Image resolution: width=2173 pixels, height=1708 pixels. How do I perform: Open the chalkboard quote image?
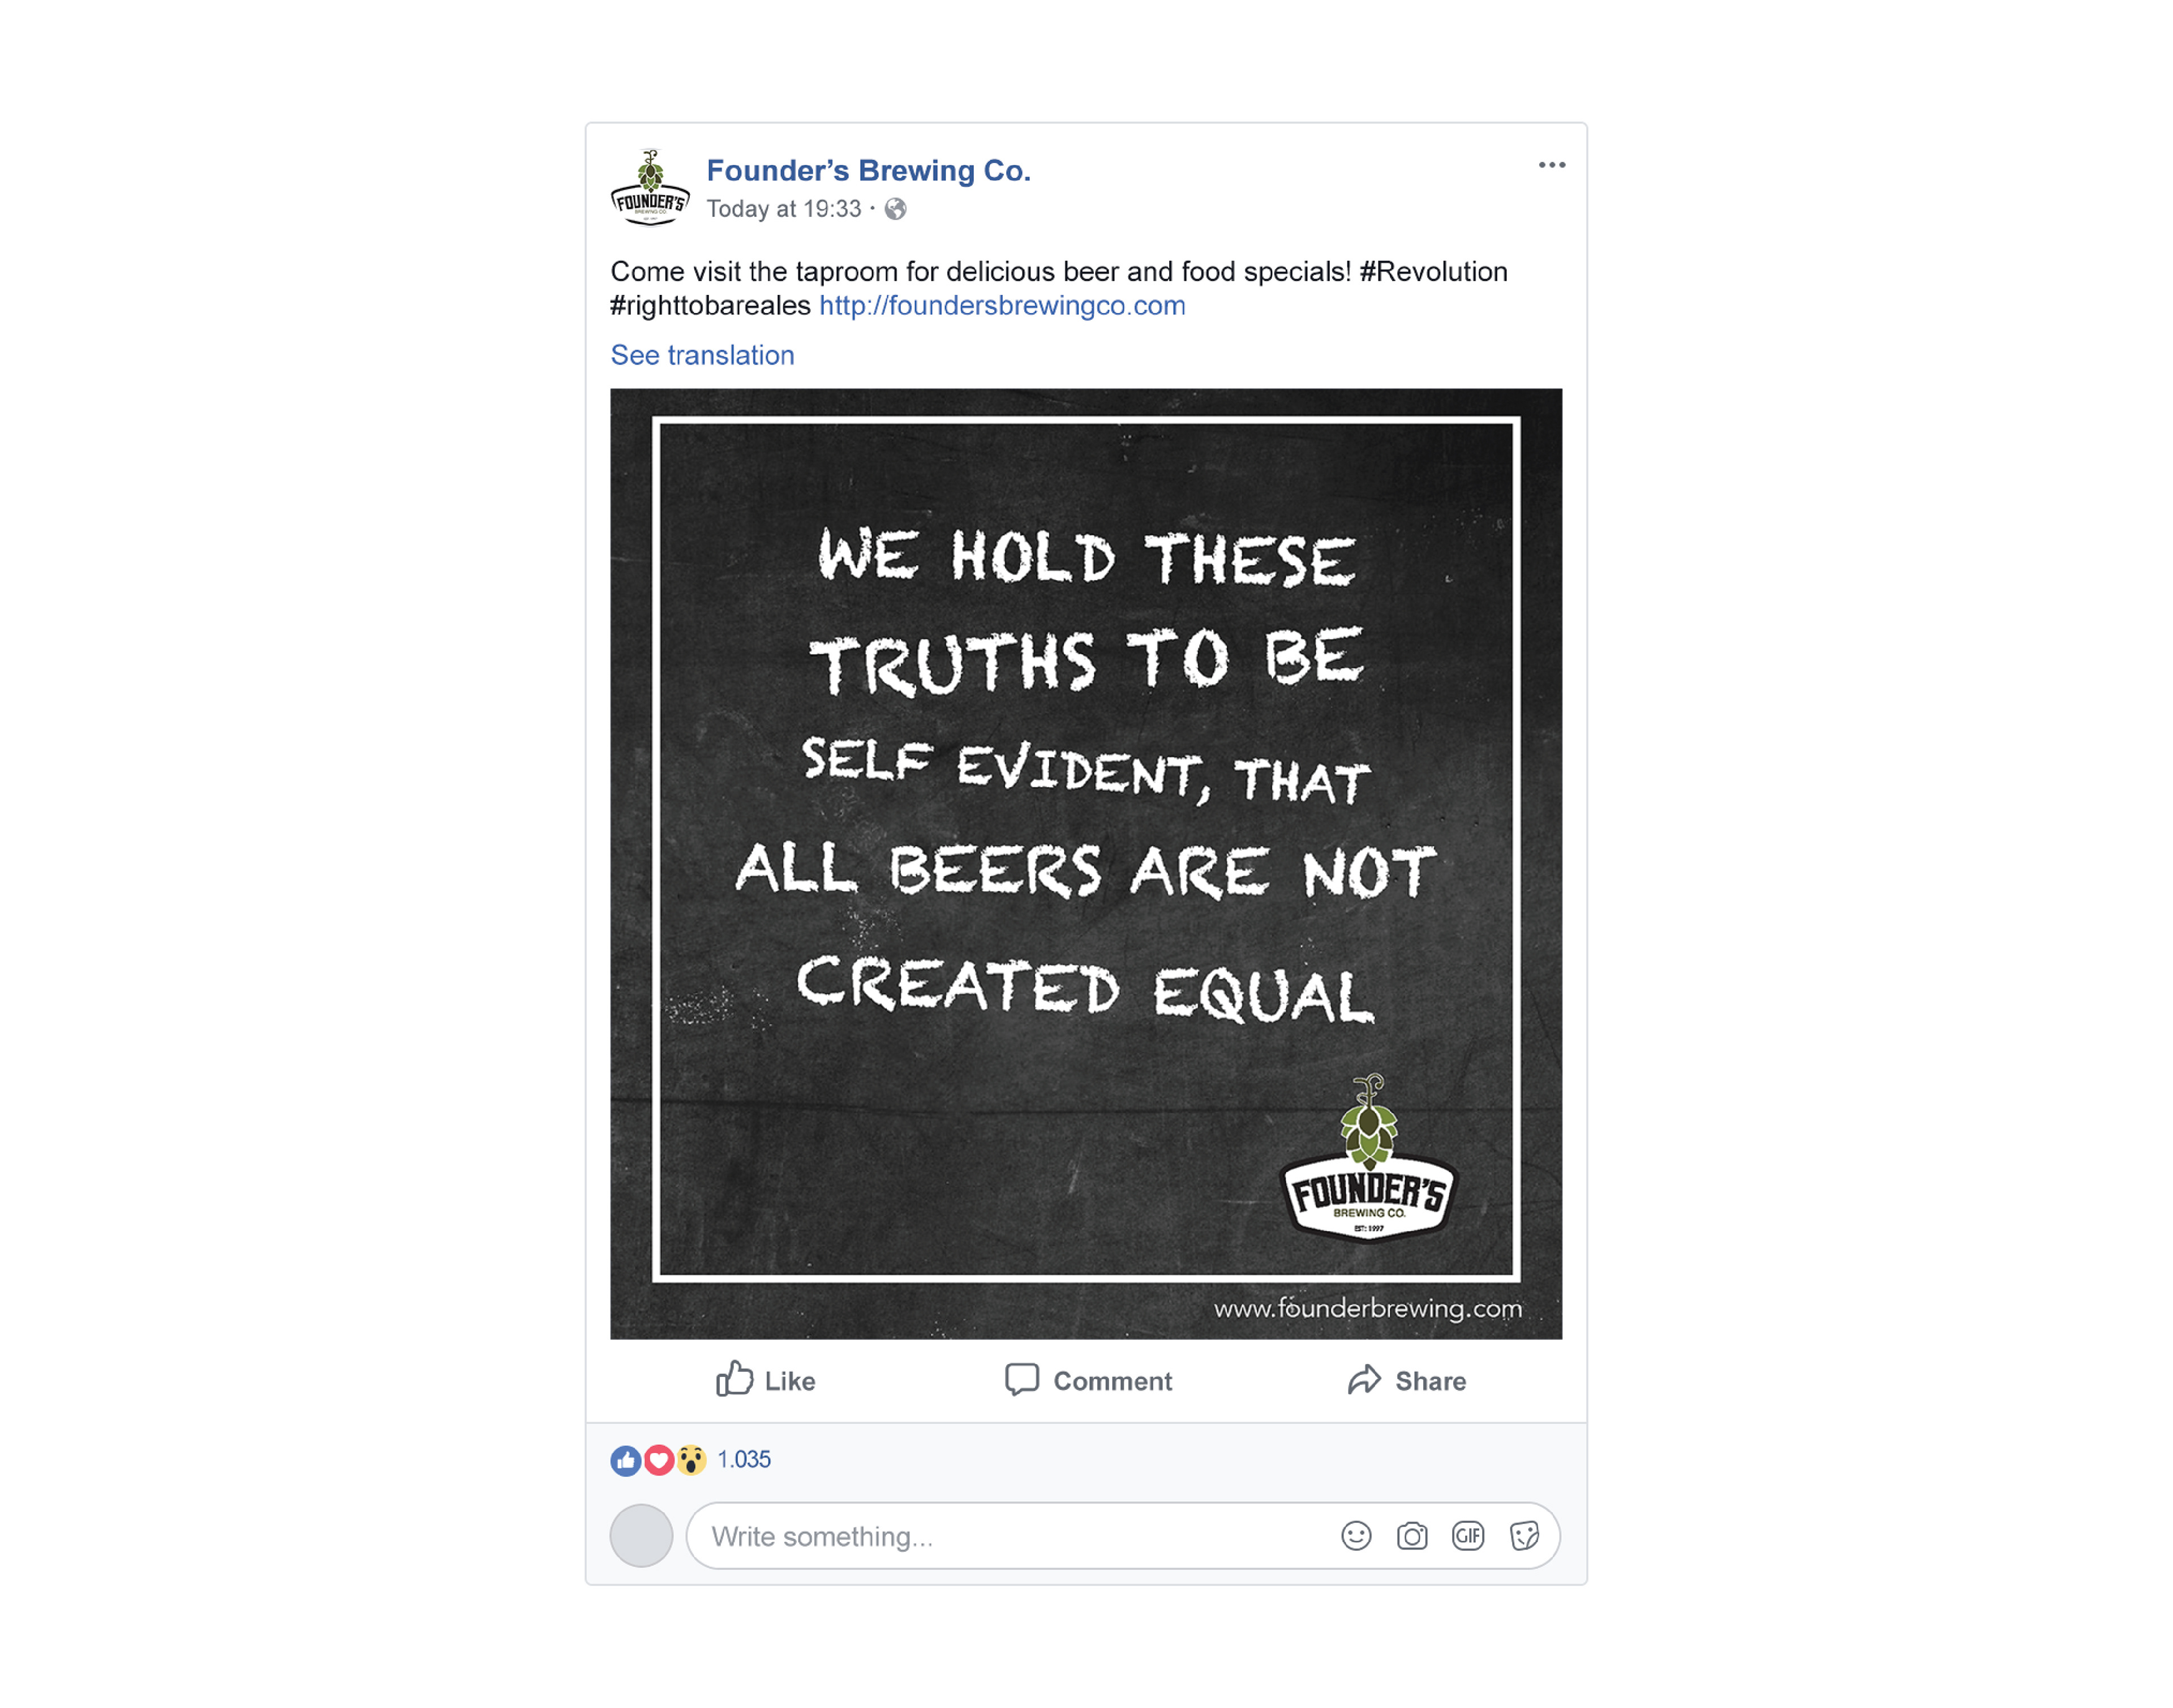pos(1086,864)
